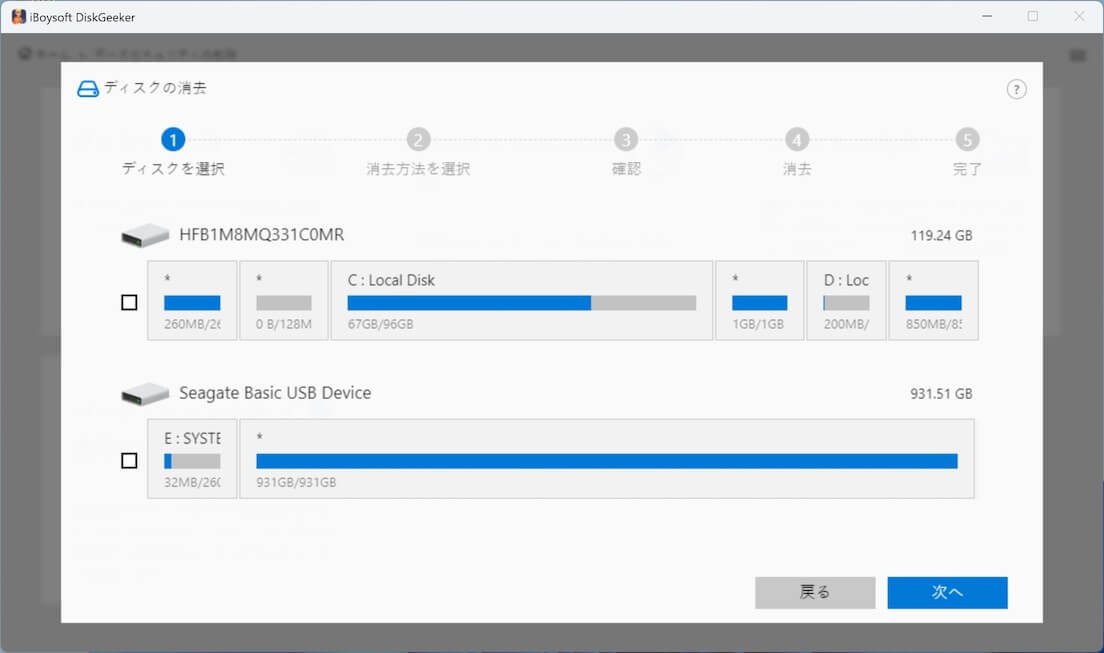
Task: Click the 119.24 GB capacity text
Action: click(941, 235)
